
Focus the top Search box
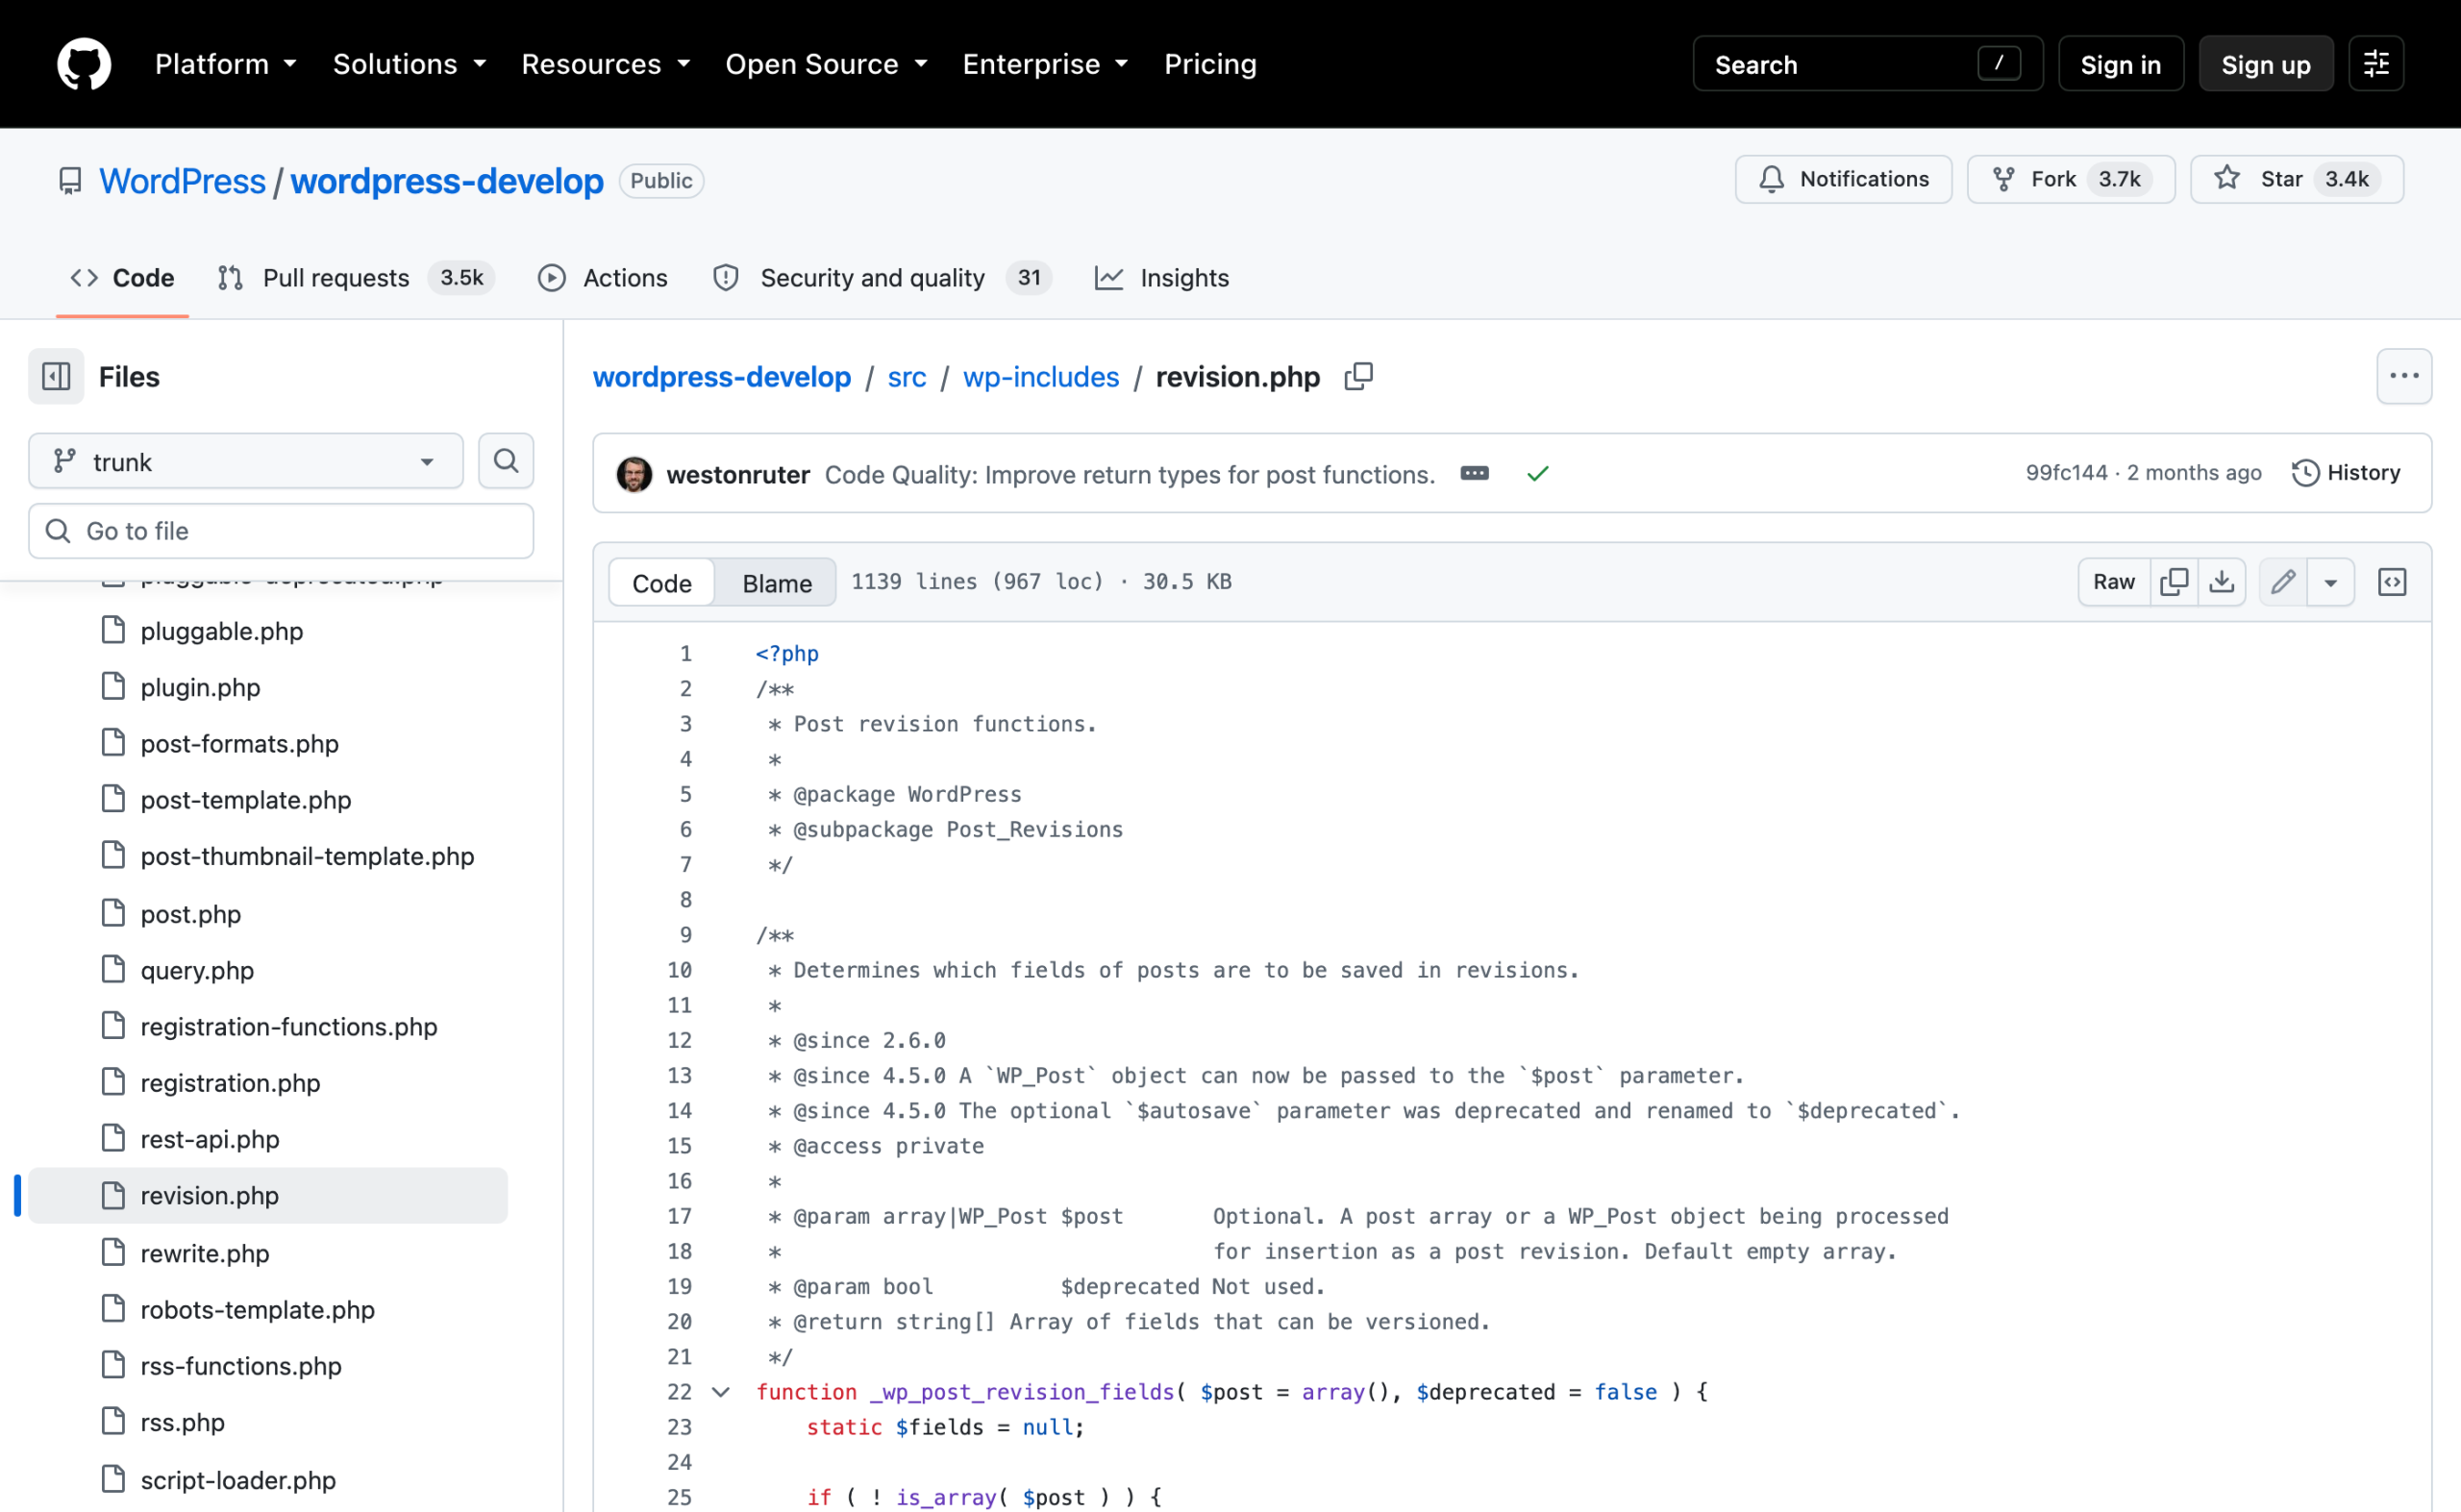pyautogui.click(x=1867, y=64)
